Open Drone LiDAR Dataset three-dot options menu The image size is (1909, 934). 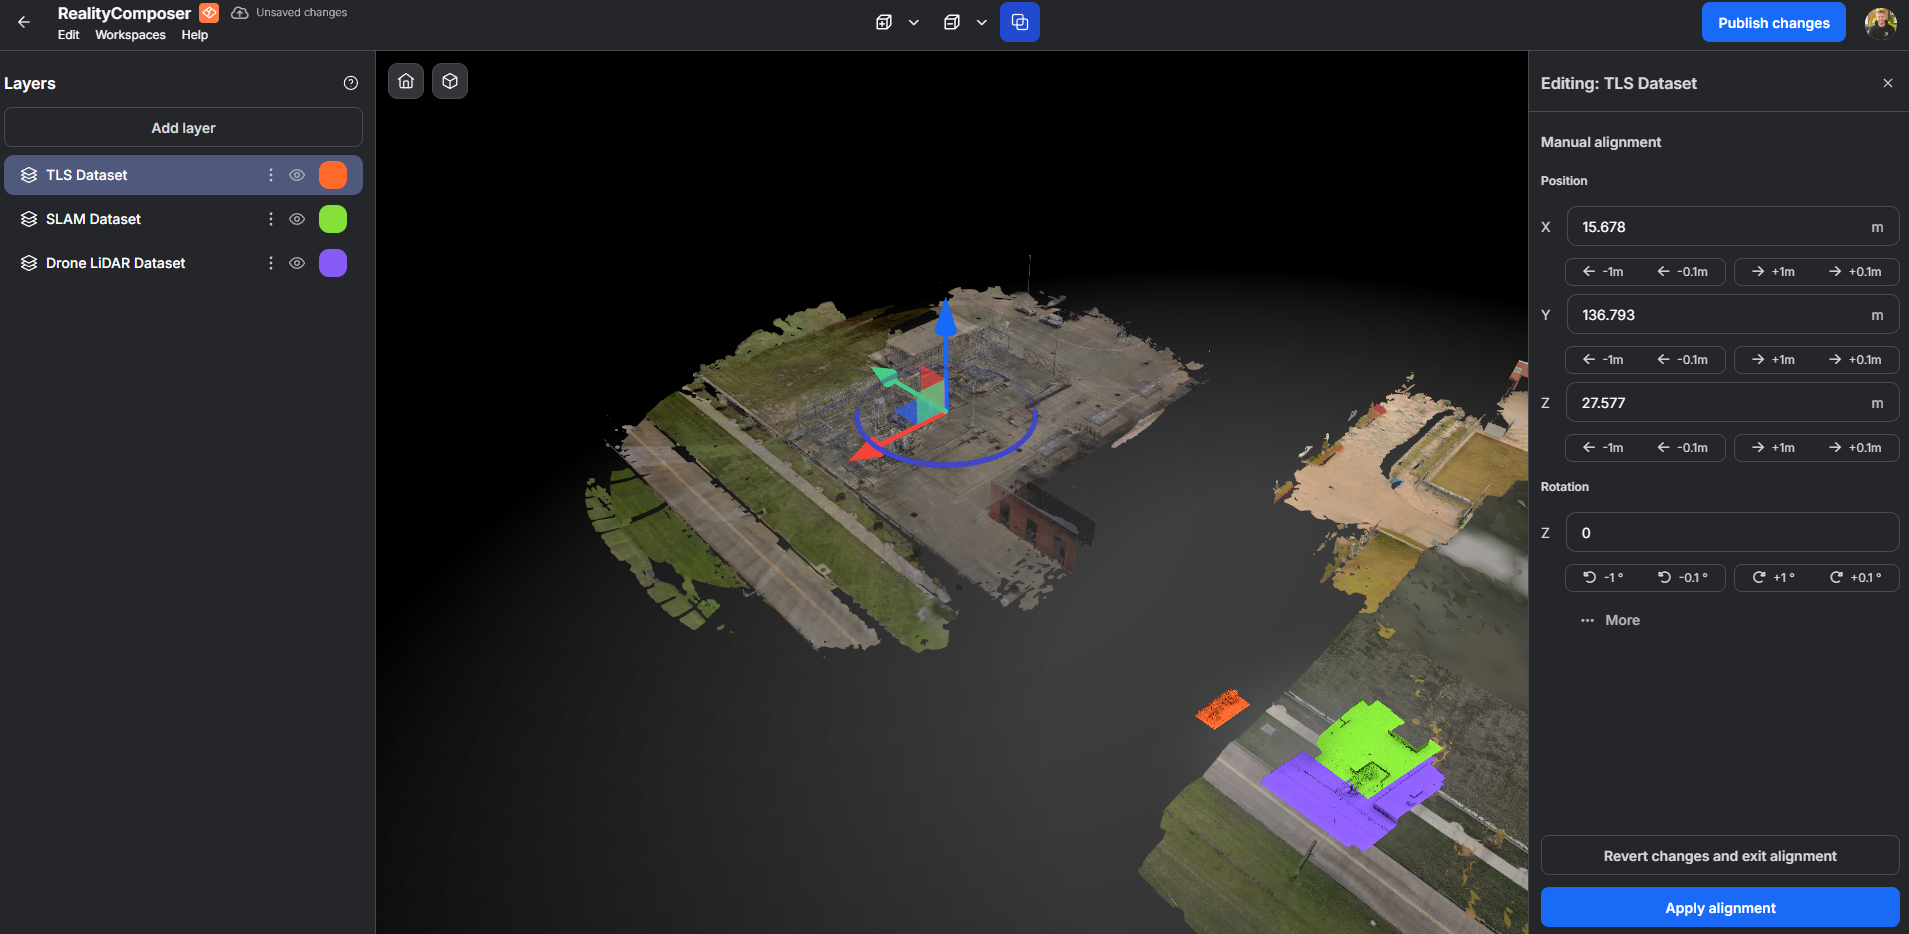[x=270, y=263]
